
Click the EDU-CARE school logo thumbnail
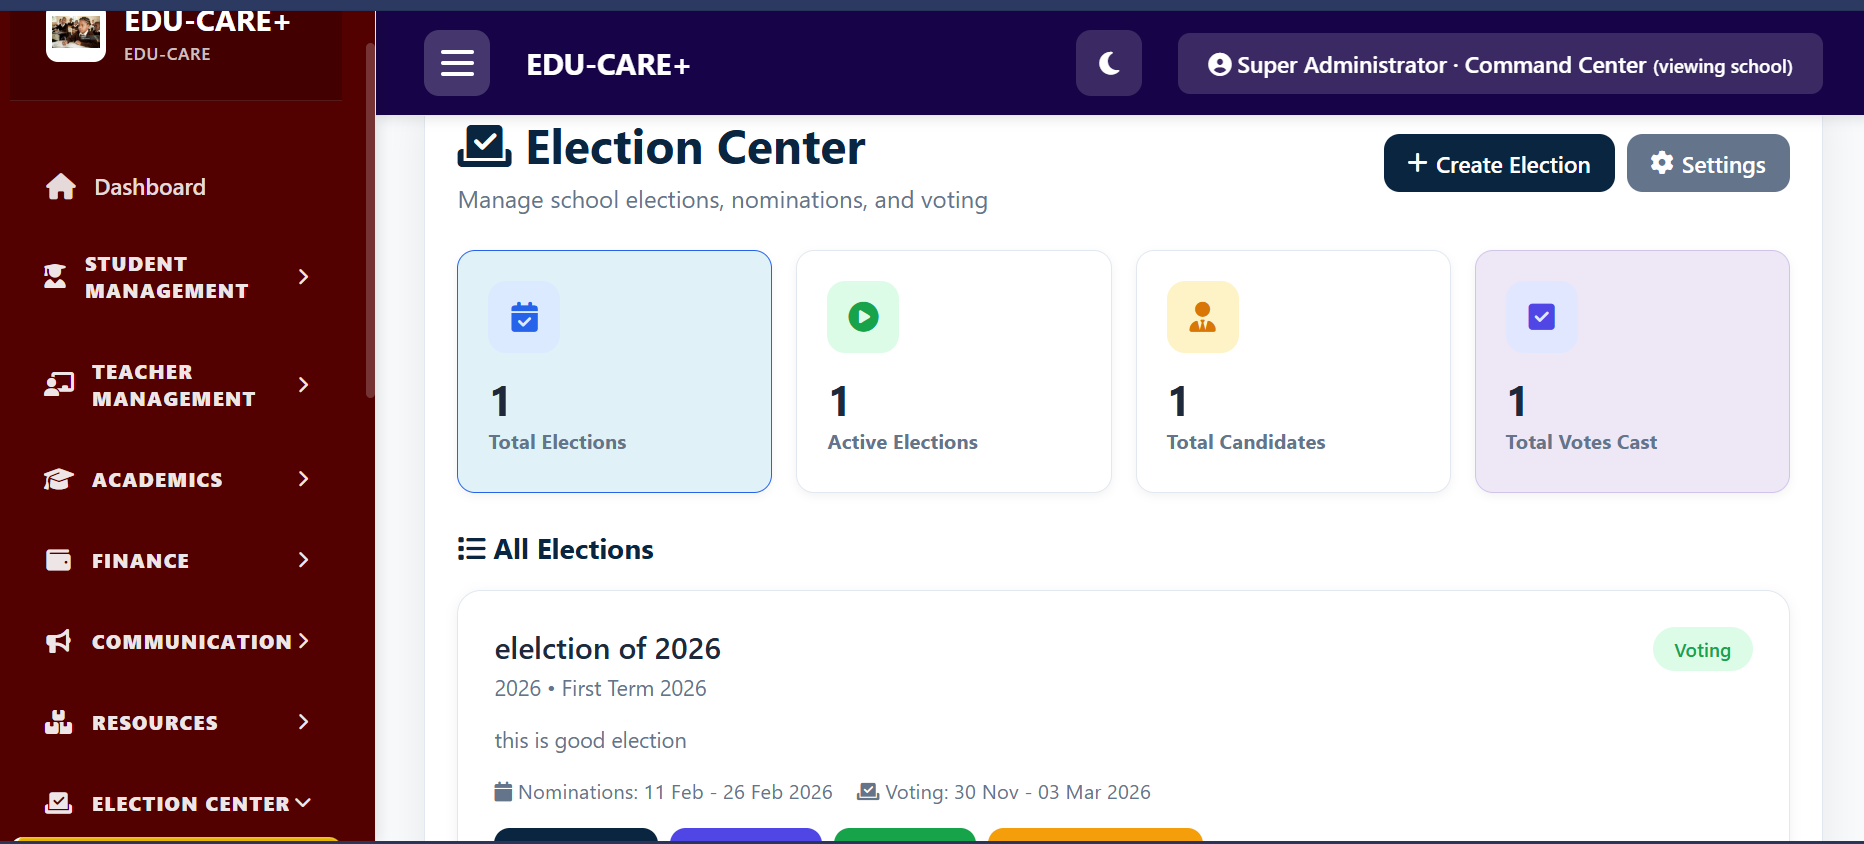[76, 35]
